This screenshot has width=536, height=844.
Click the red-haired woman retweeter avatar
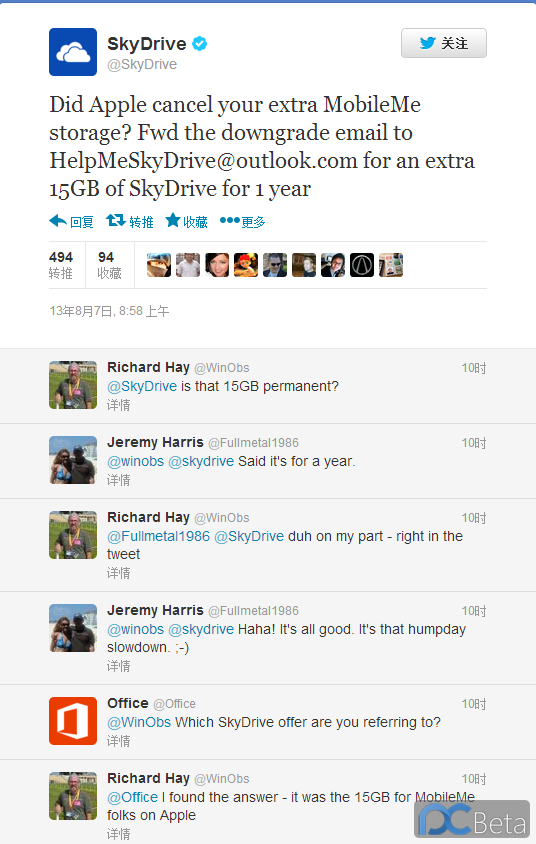[217, 265]
